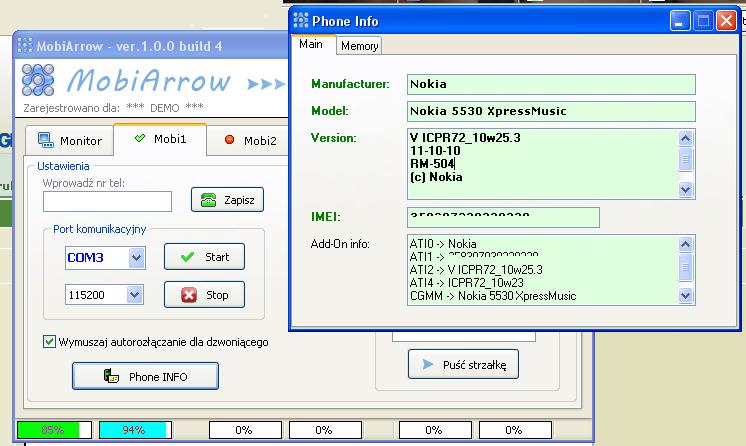Click the Version box scrollbar thumb
Image resolution: width=746 pixels, height=446 pixels.
coord(685,159)
